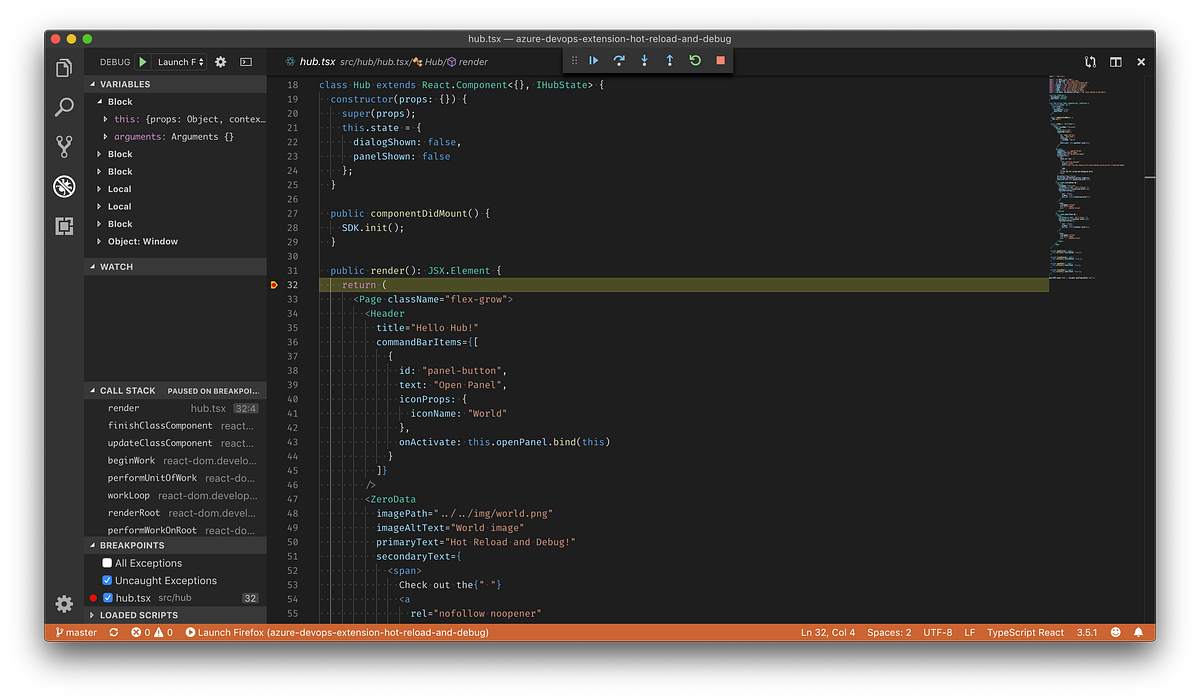1200x700 pixels.
Task: Click the Step Over debug icon
Action: coord(618,61)
